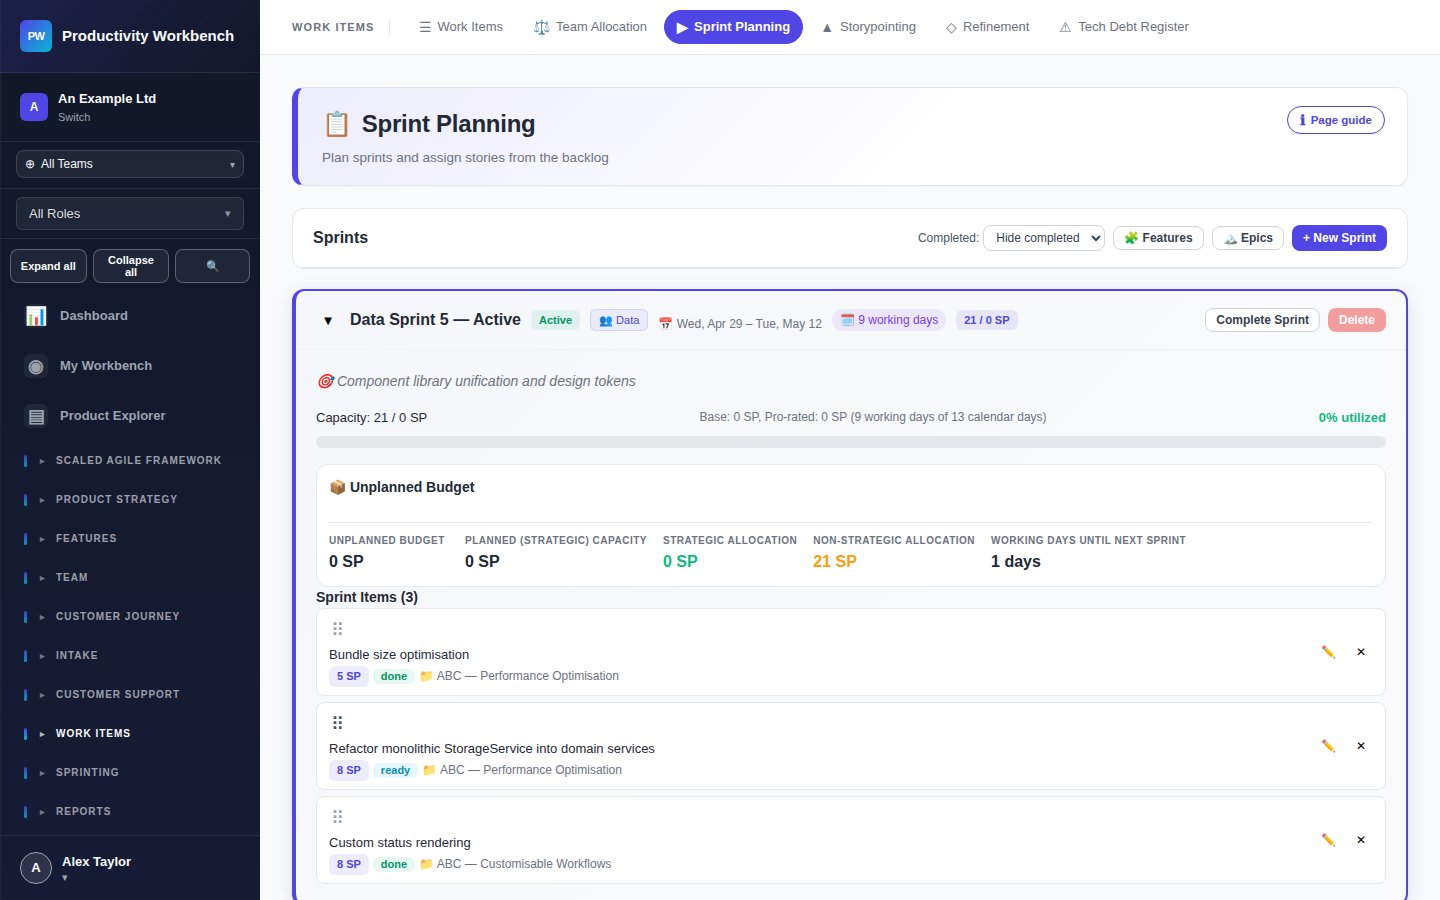Screen dimensions: 1440x900
Task: Click the PW Productivity Workbench logo icon
Action: tap(36, 36)
